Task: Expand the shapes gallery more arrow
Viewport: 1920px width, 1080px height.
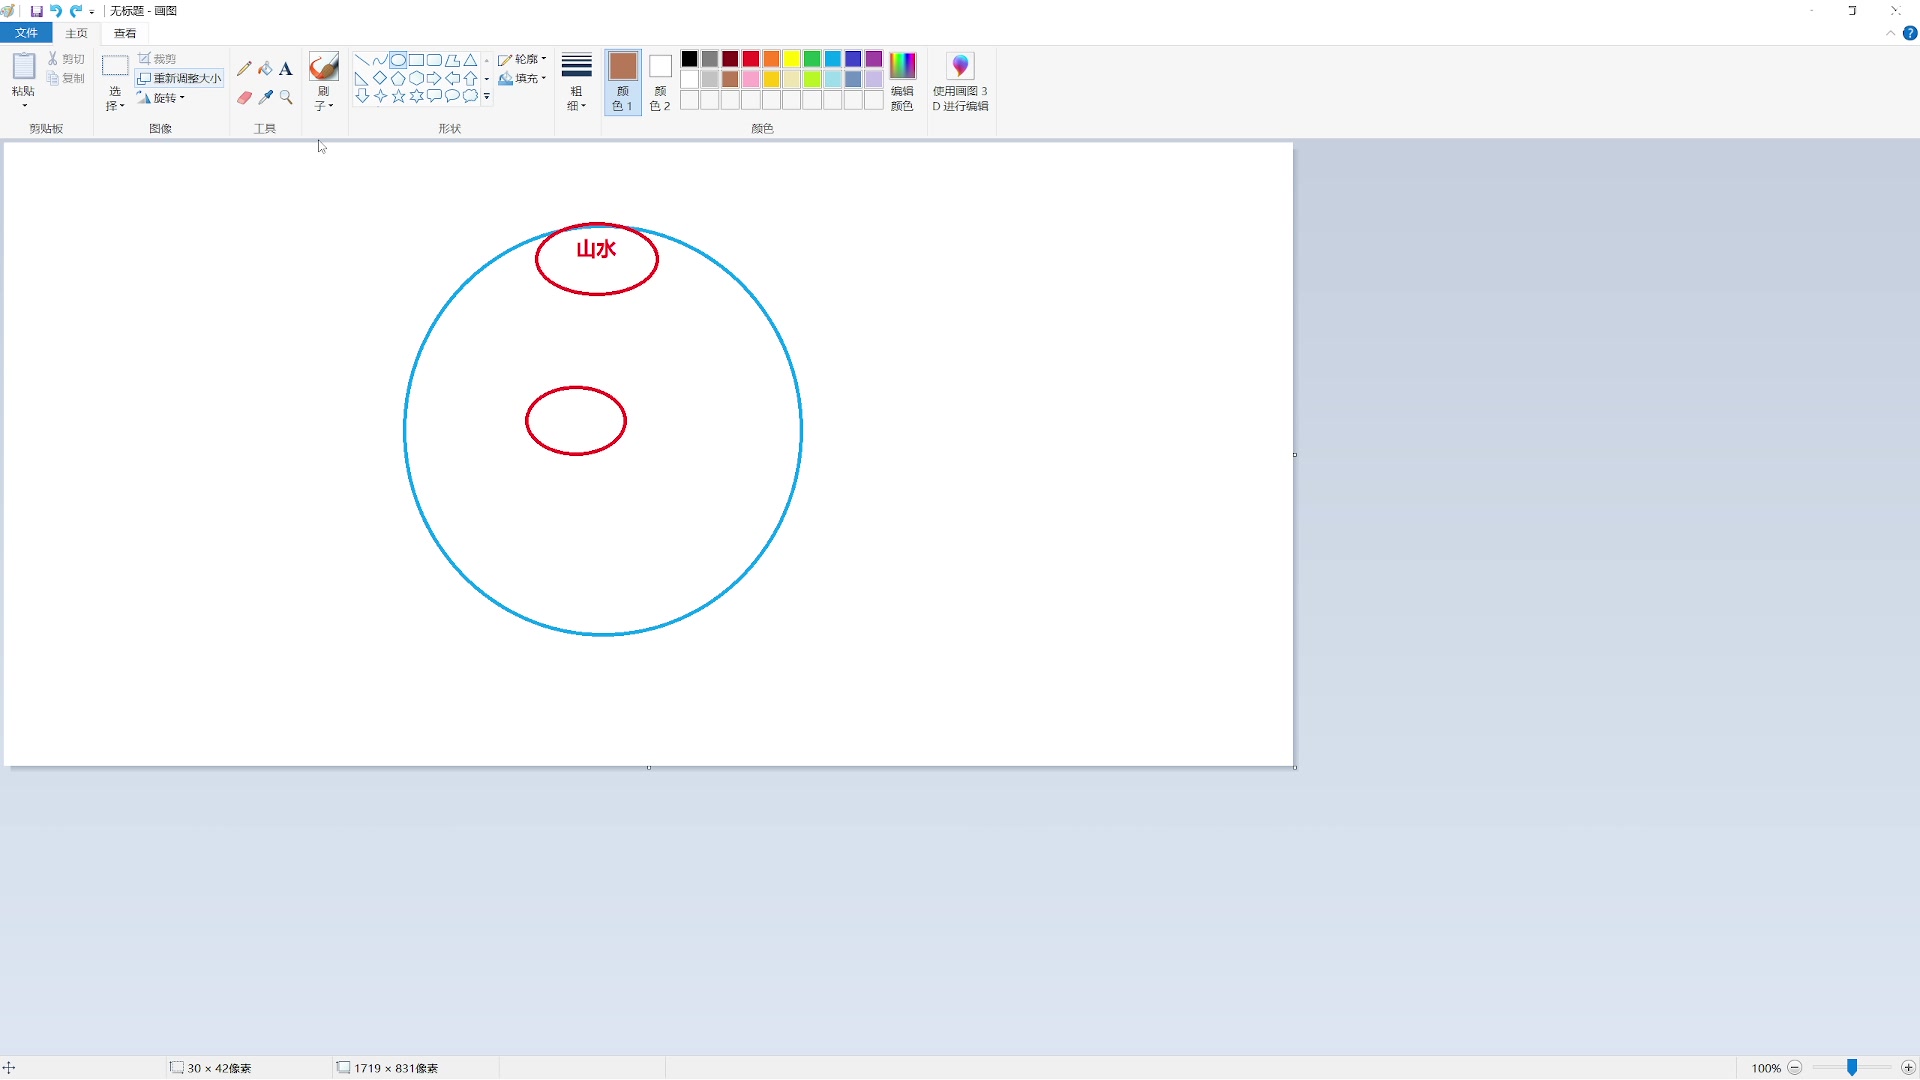Action: click(x=487, y=97)
